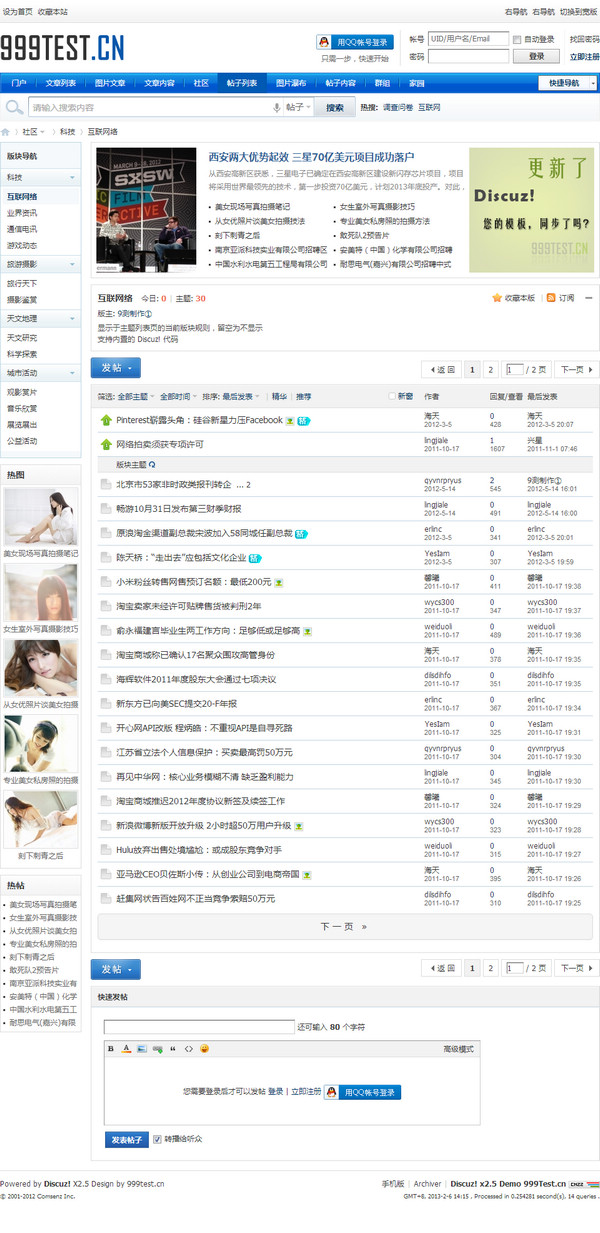Image resolution: width=600 pixels, height=1233 pixels.
Task: Click the microphone voice search icon
Action: pyautogui.click(x=276, y=107)
